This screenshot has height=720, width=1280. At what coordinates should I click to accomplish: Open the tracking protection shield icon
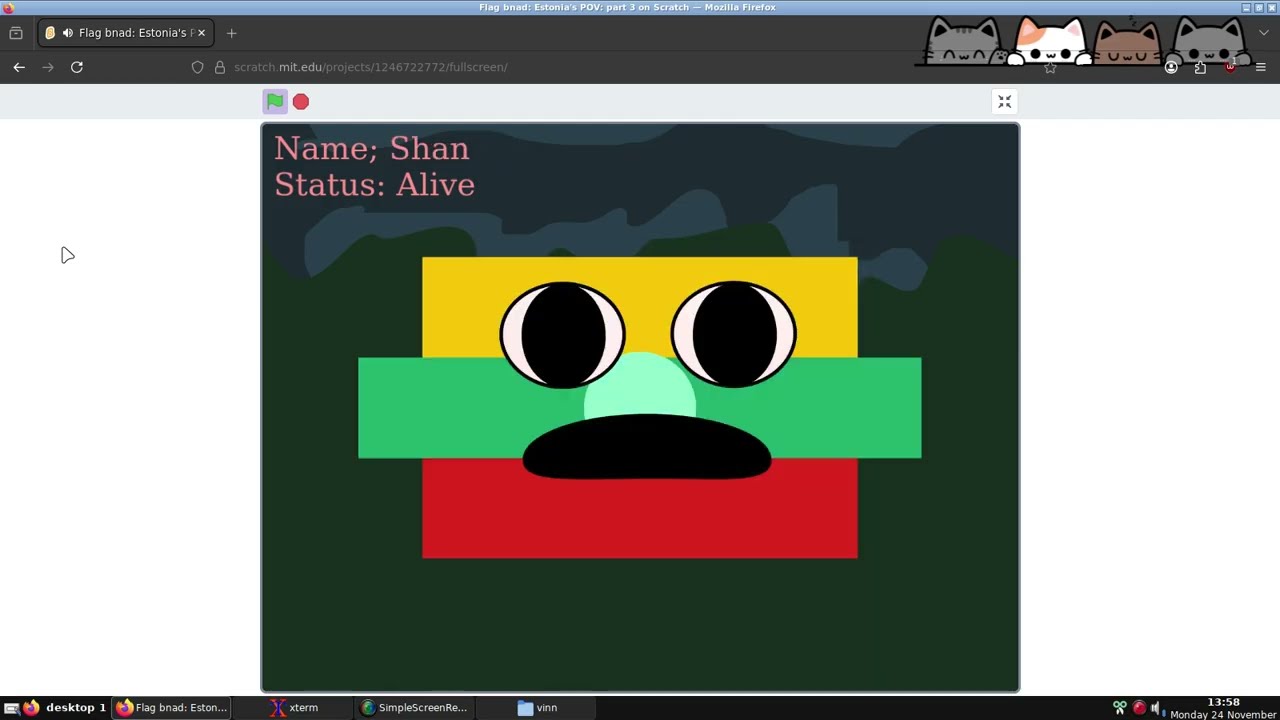coord(197,67)
